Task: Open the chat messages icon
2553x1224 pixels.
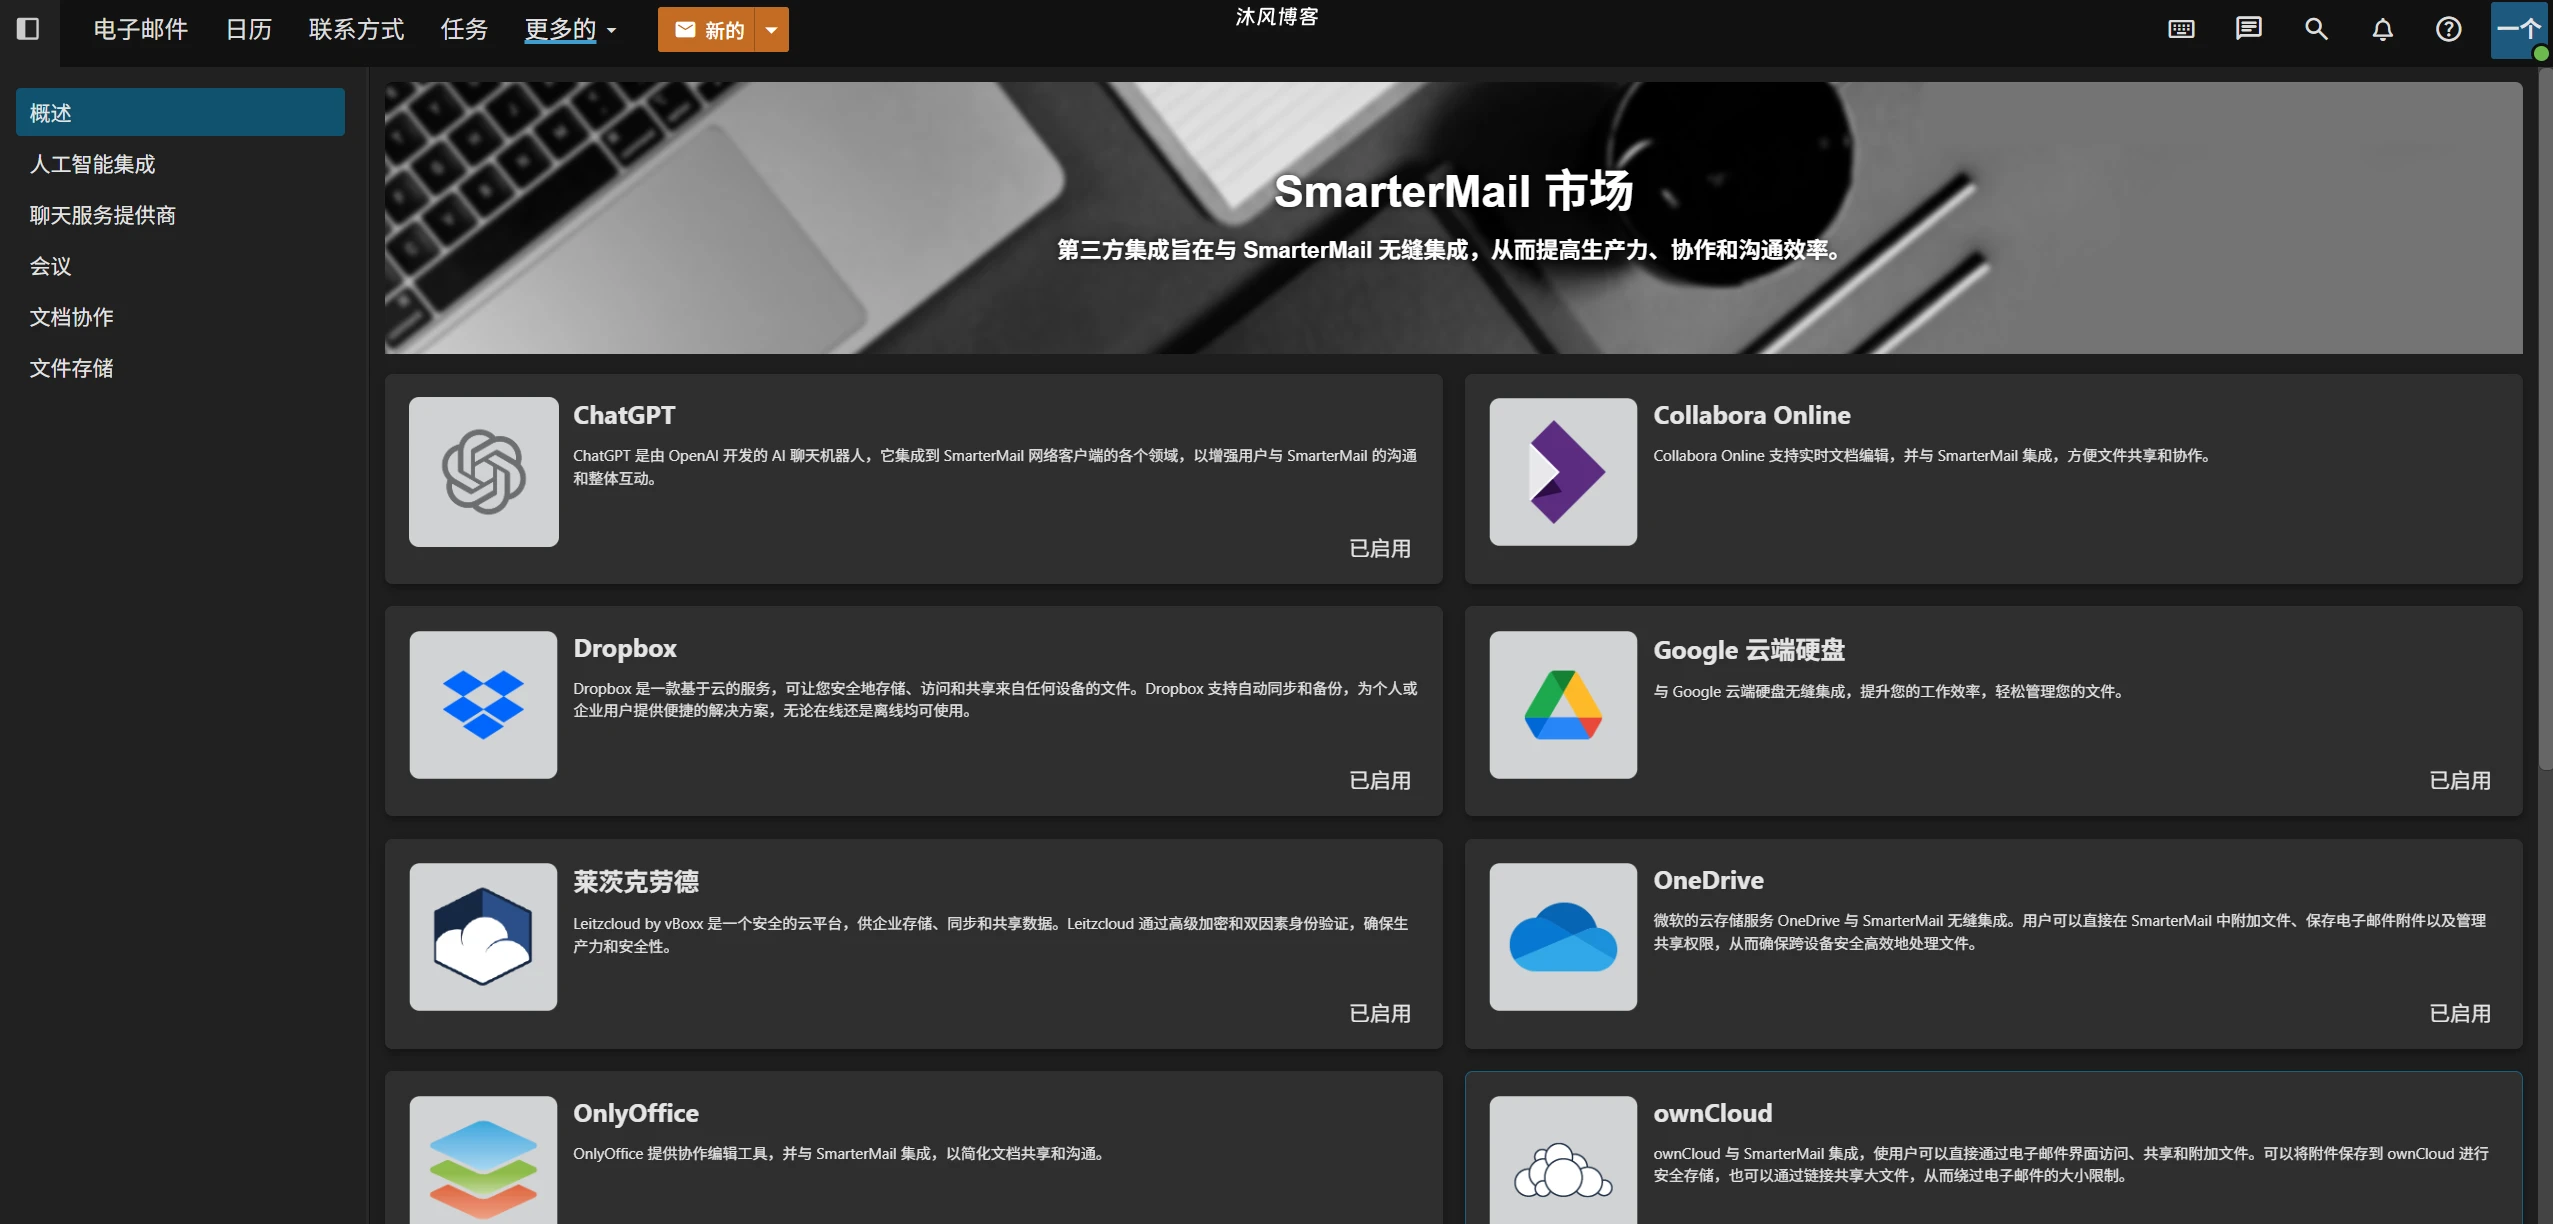Action: tap(2248, 29)
